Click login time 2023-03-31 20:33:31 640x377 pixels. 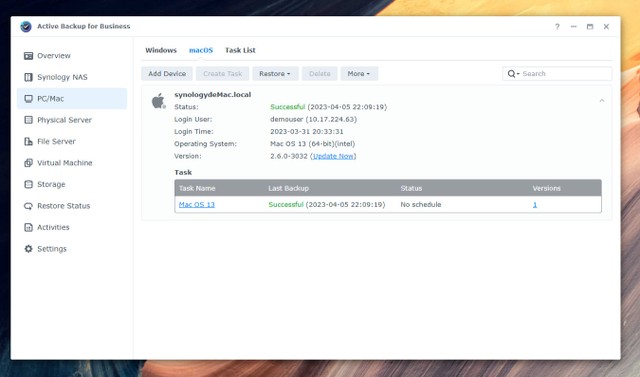(x=307, y=132)
